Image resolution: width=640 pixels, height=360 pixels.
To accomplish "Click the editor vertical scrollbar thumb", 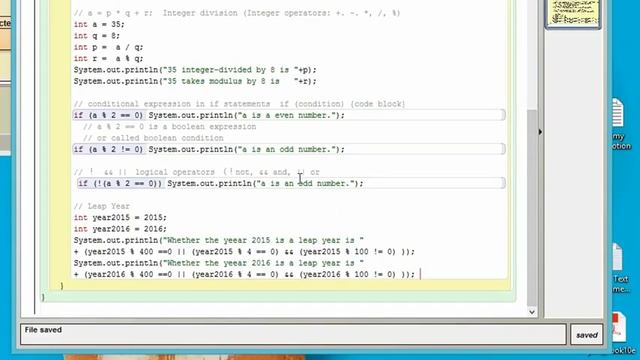I will pyautogui.click(x=531, y=208).
